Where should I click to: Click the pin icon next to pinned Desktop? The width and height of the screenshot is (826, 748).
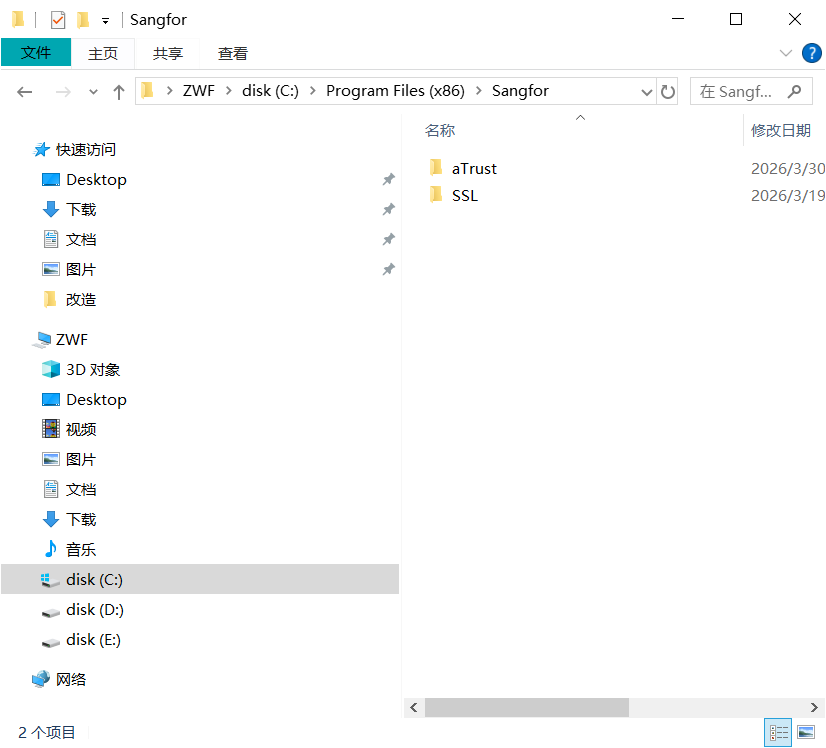(389, 180)
